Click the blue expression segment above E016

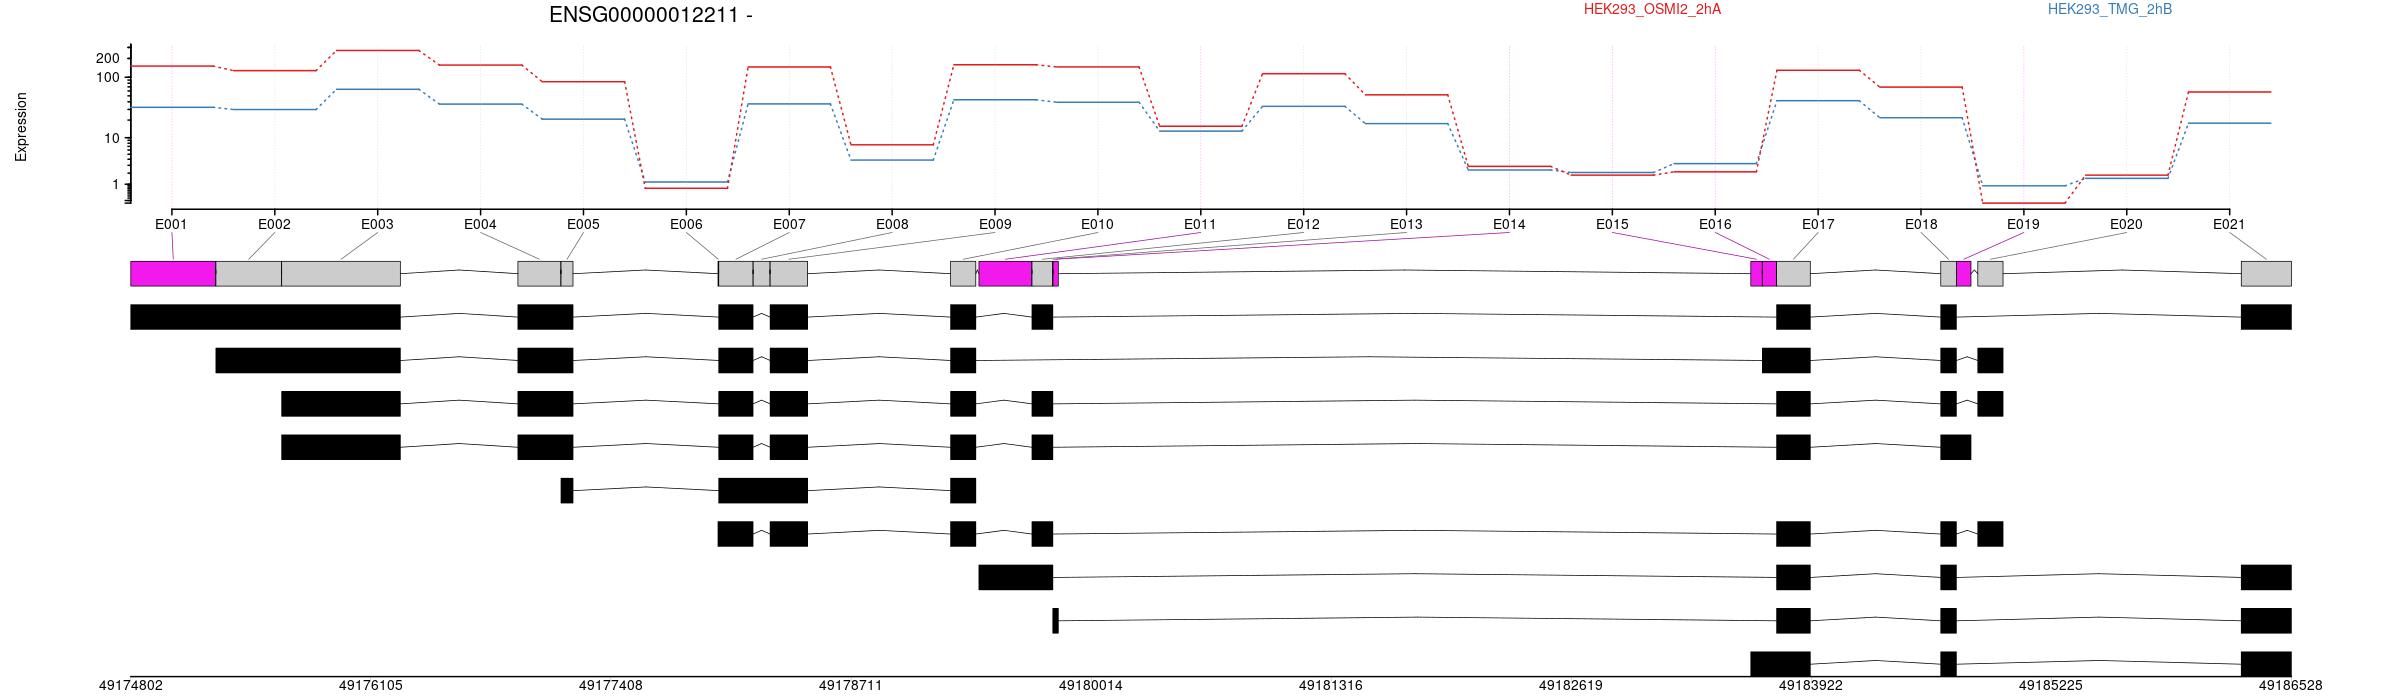tap(1715, 163)
